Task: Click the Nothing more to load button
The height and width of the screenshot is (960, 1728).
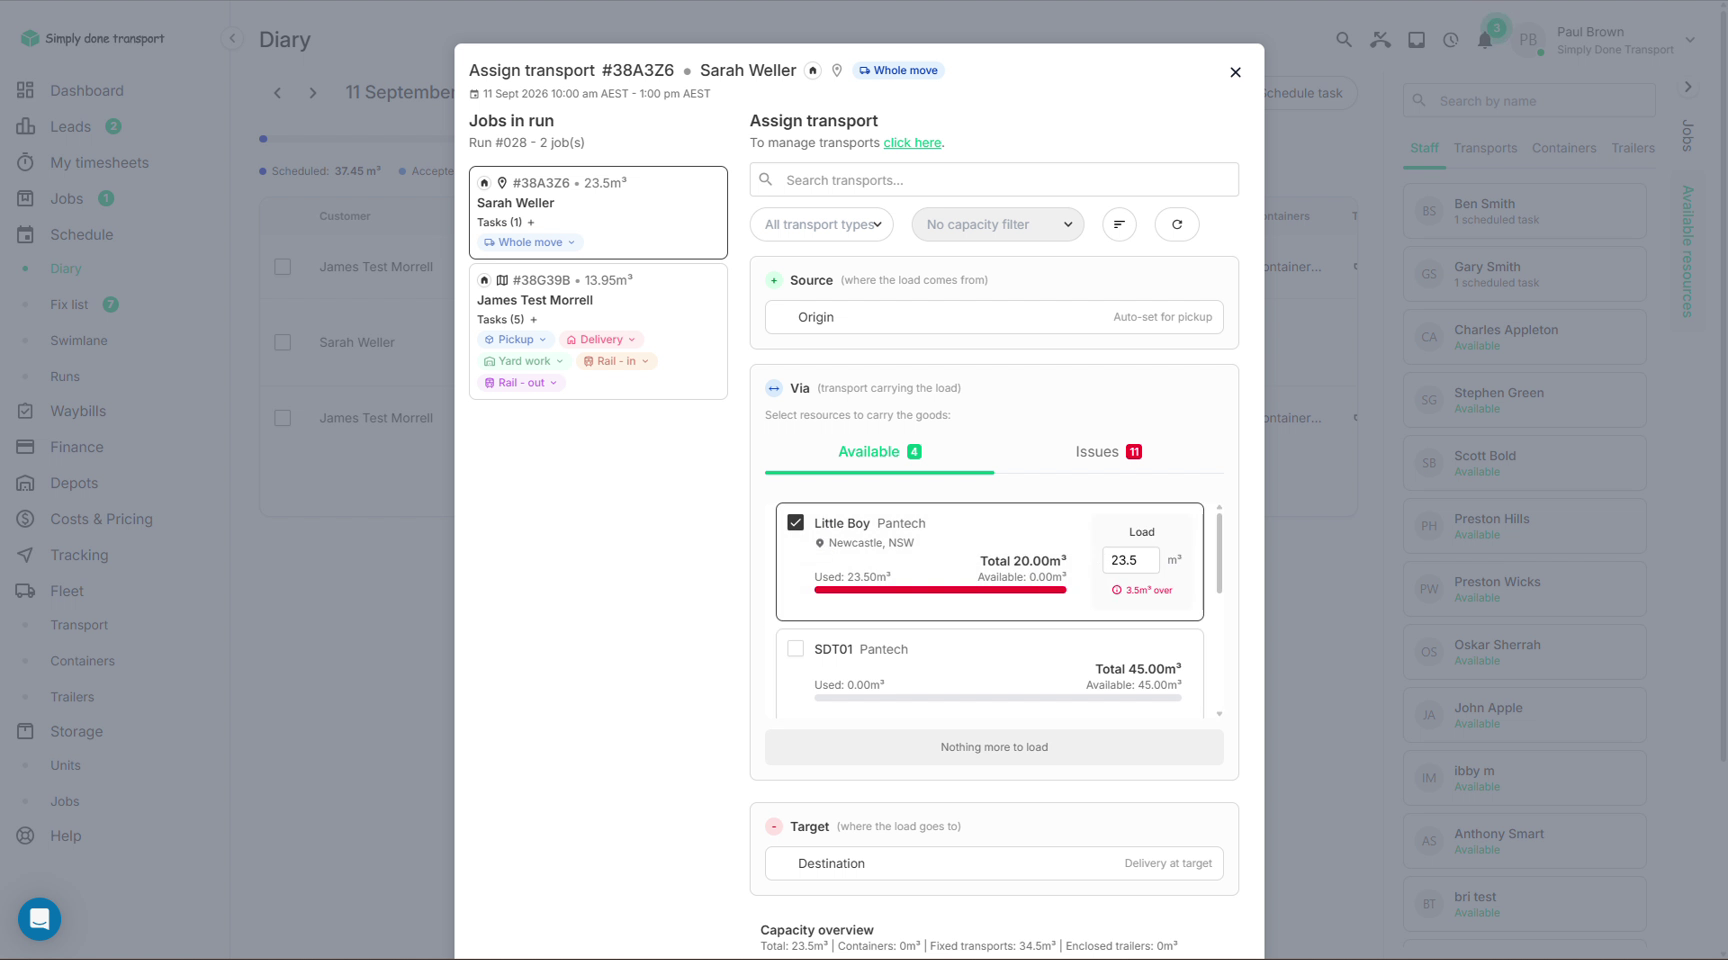Action: [x=994, y=747]
